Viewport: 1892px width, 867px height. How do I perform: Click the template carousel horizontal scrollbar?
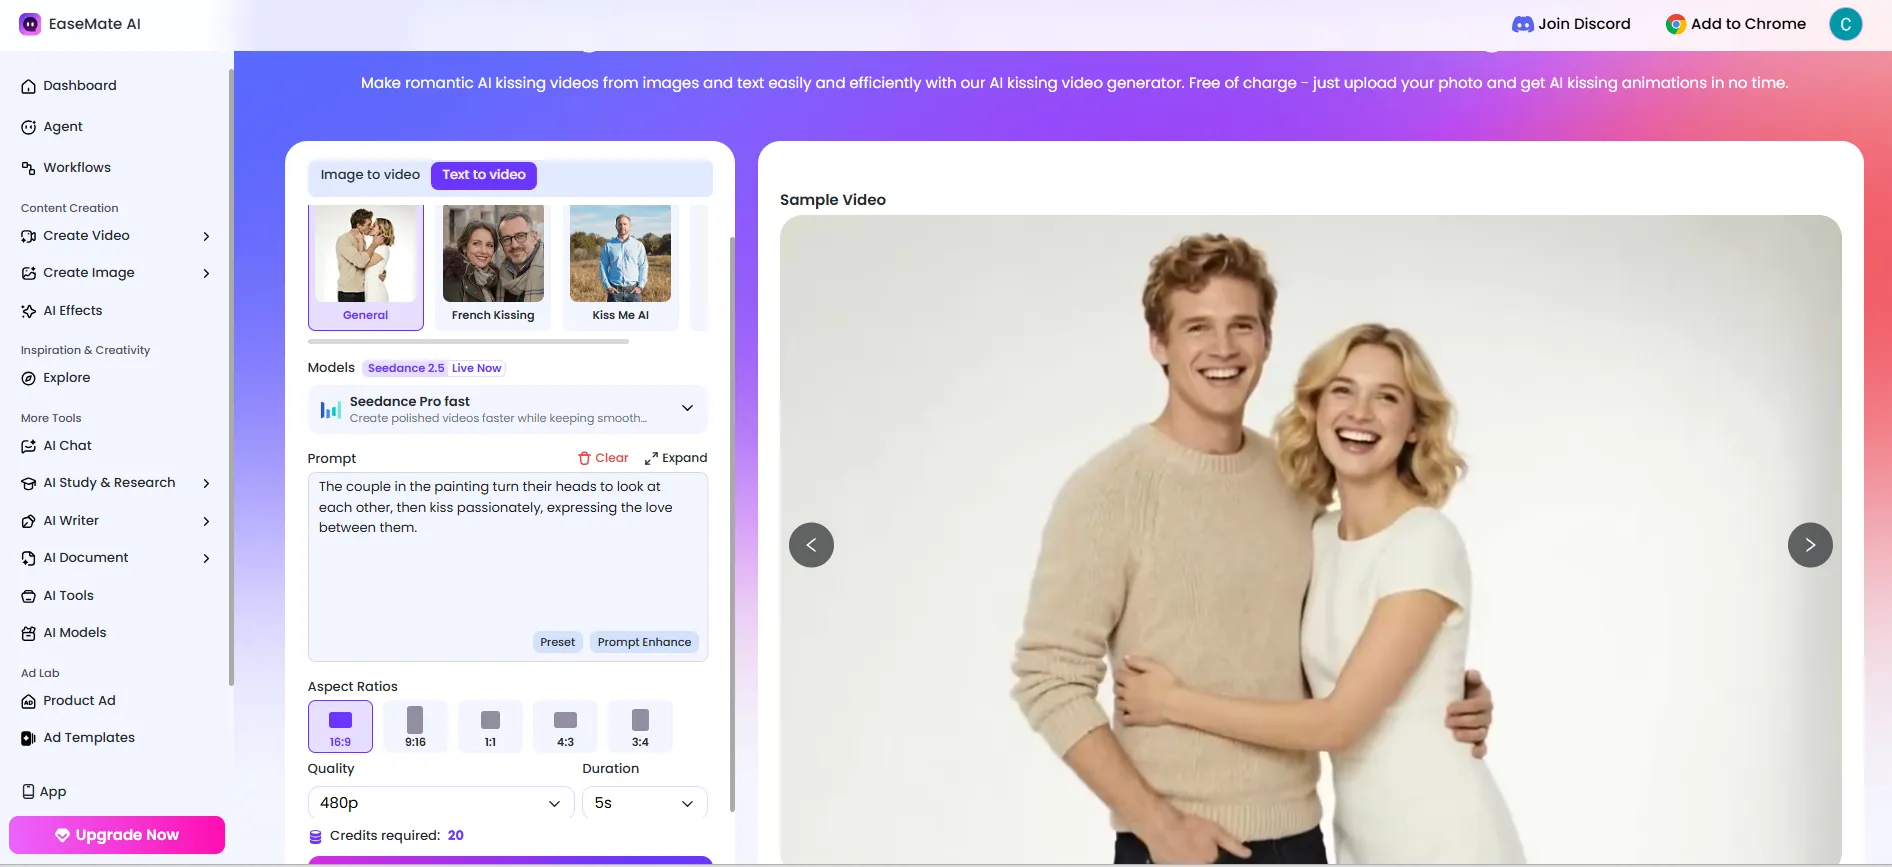468,342
